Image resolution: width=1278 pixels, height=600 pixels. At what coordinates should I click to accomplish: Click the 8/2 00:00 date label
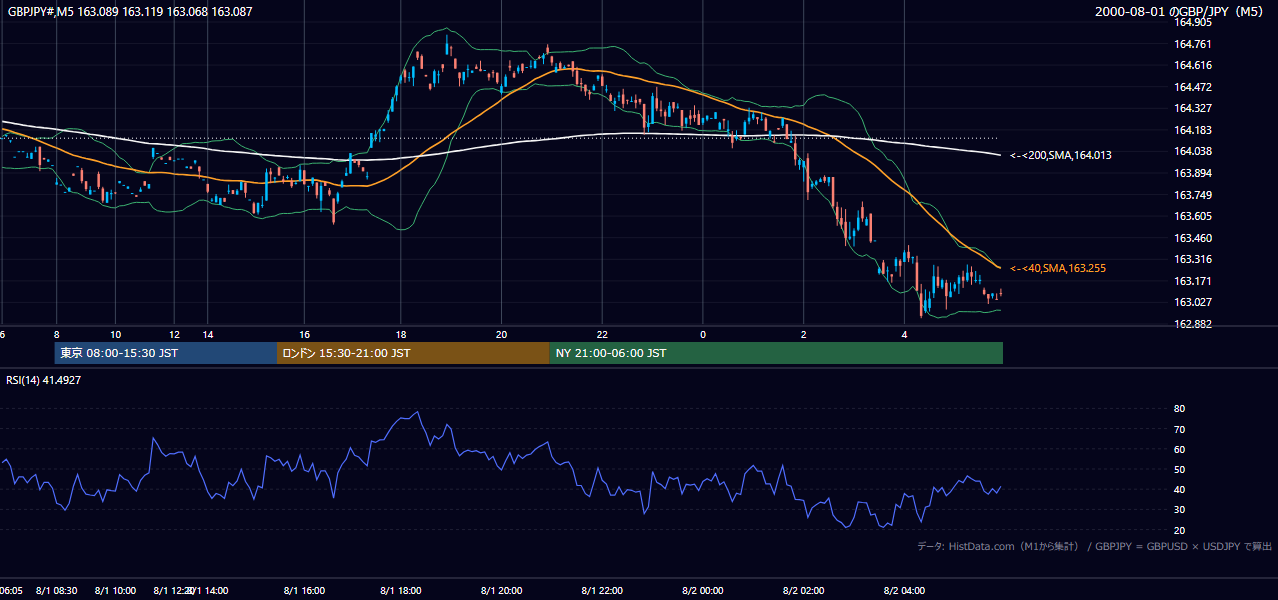click(703, 591)
